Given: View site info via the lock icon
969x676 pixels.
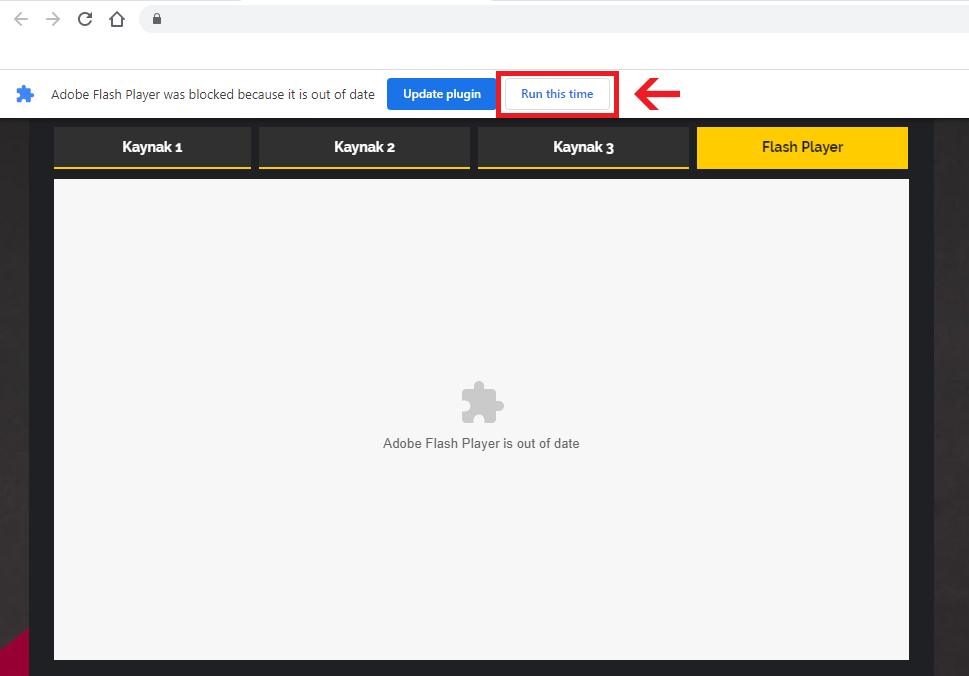Looking at the screenshot, I should 157,19.
